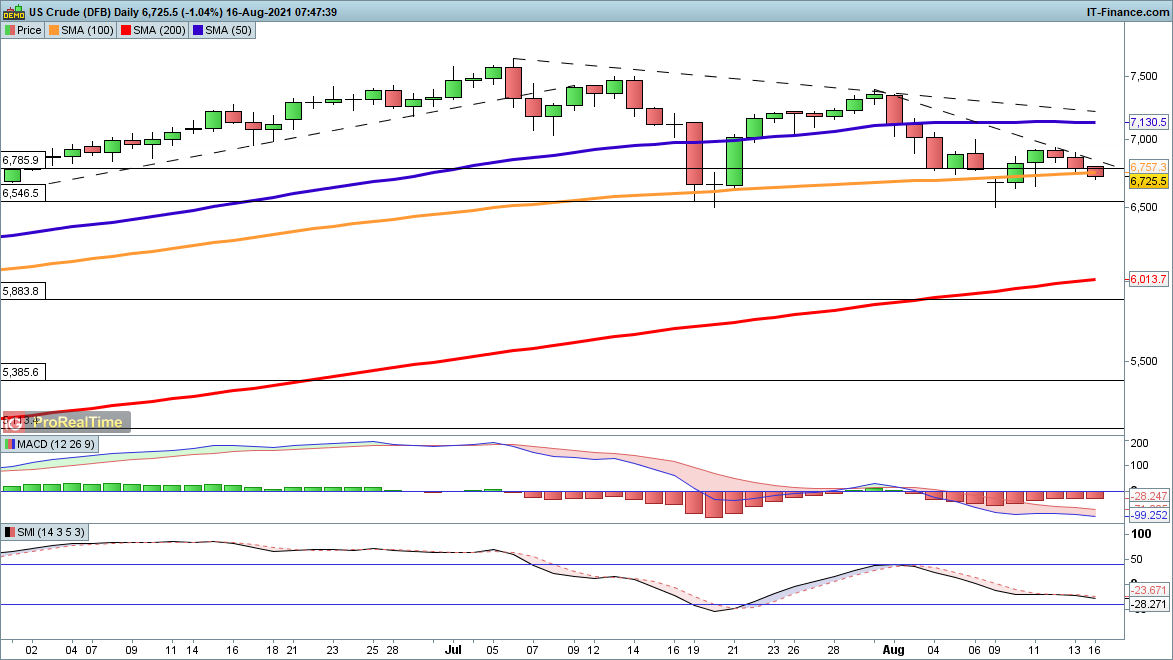Open the SMI (14 3 5 3) indicator label
Viewport: 1173px width, 660px height.
pyautogui.click(x=40, y=532)
